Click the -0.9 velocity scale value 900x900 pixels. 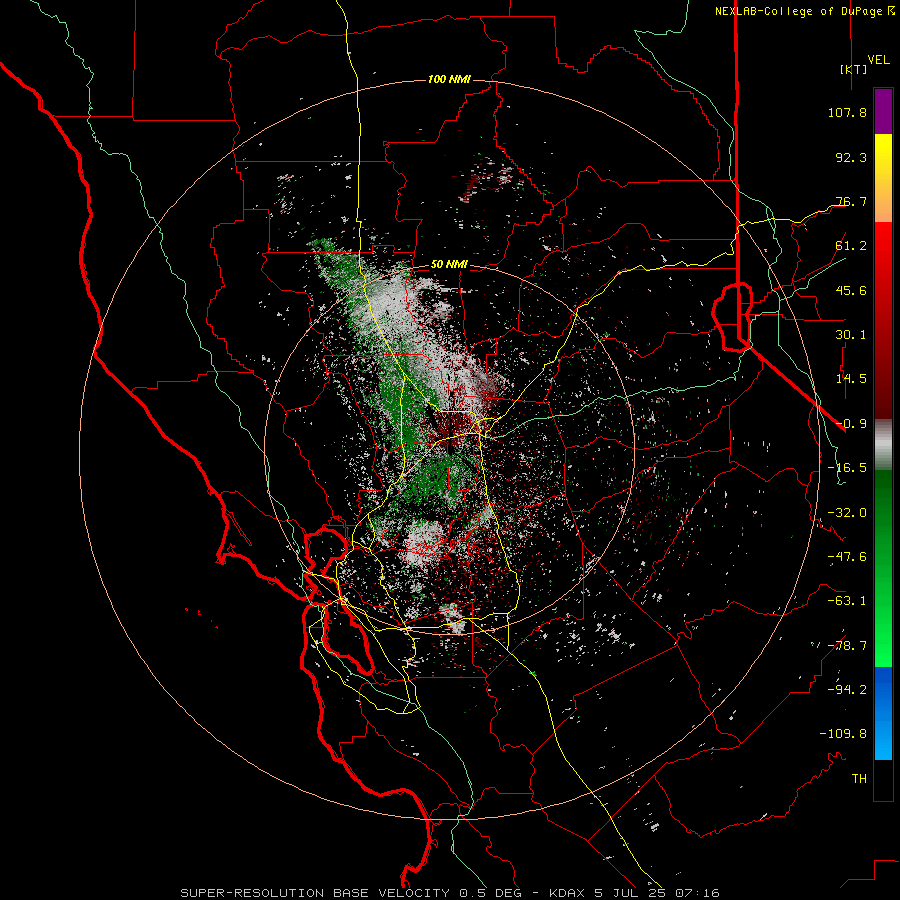coord(851,424)
